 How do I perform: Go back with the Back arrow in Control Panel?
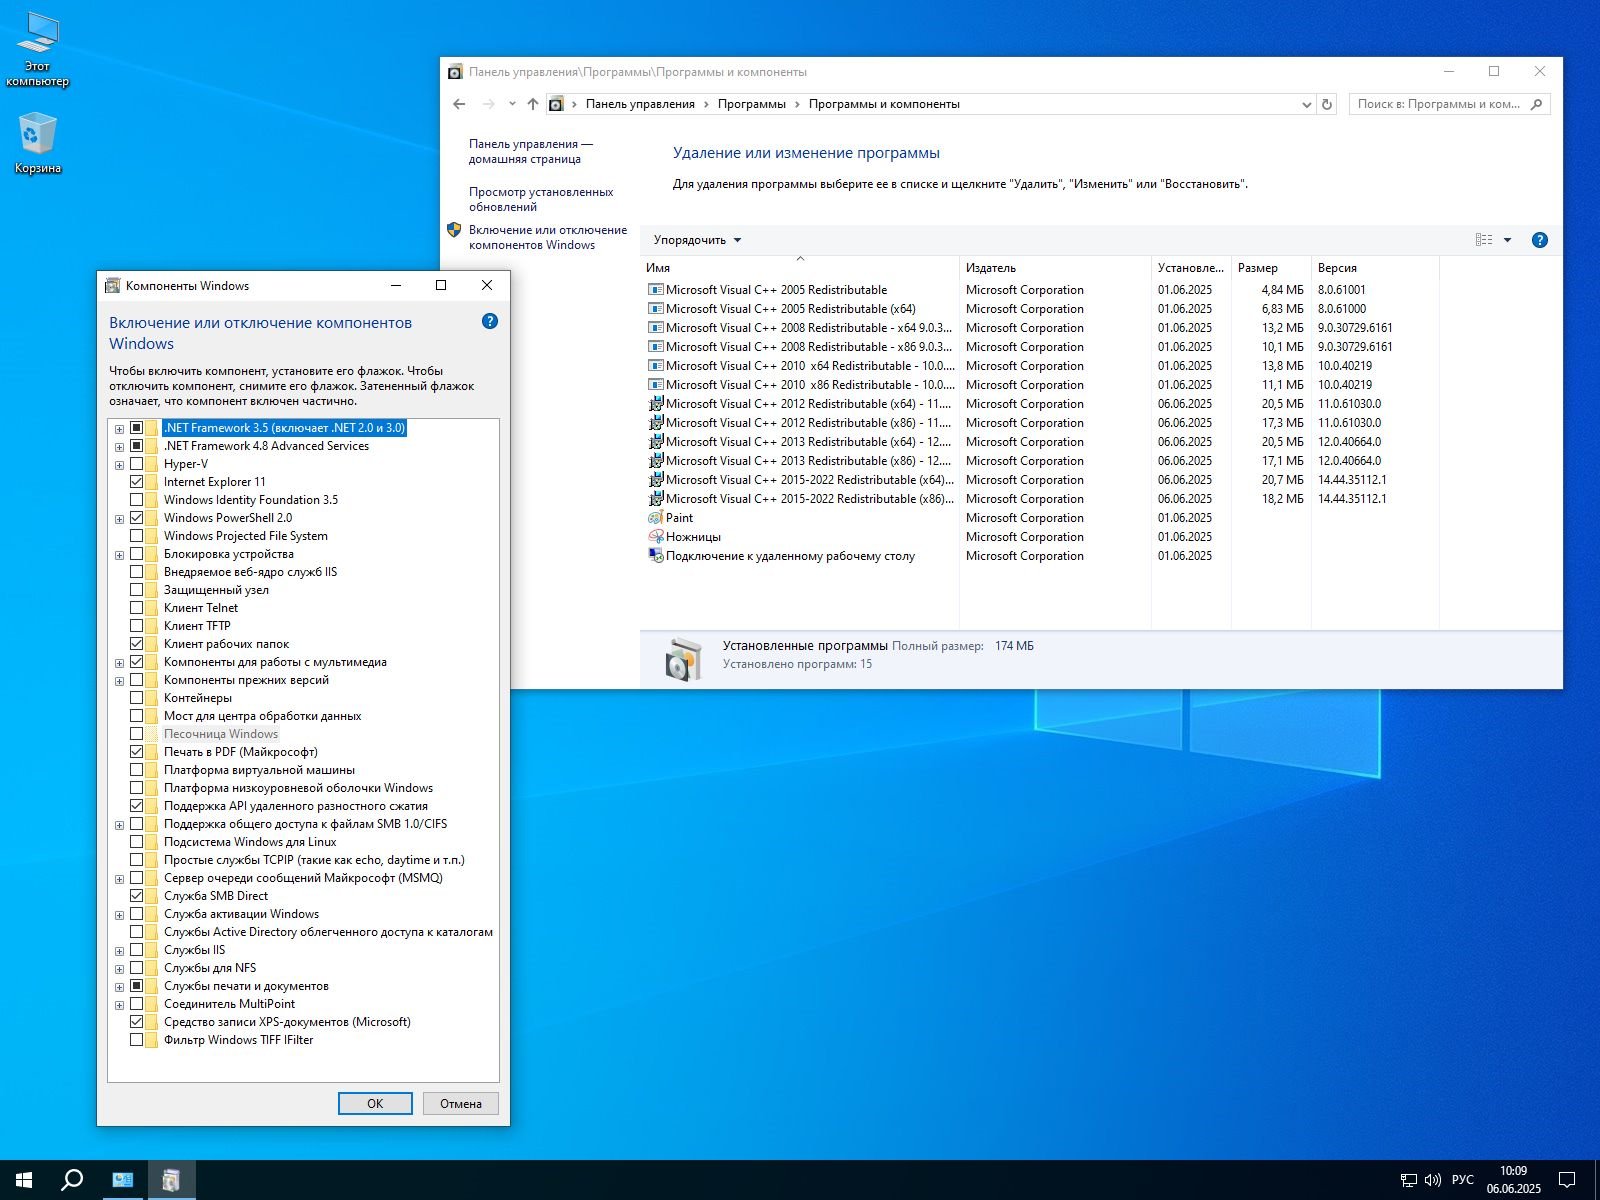tap(459, 104)
